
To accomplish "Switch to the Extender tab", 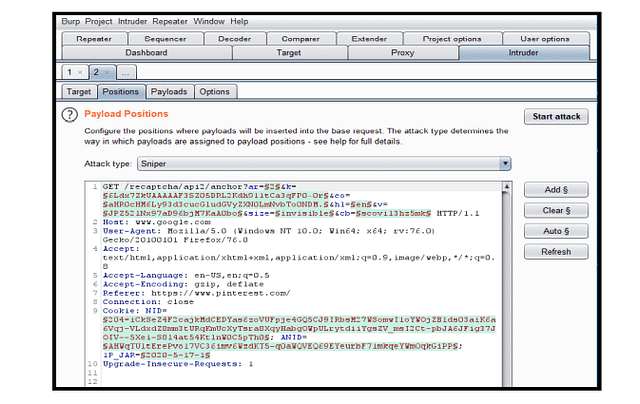I will [369, 39].
